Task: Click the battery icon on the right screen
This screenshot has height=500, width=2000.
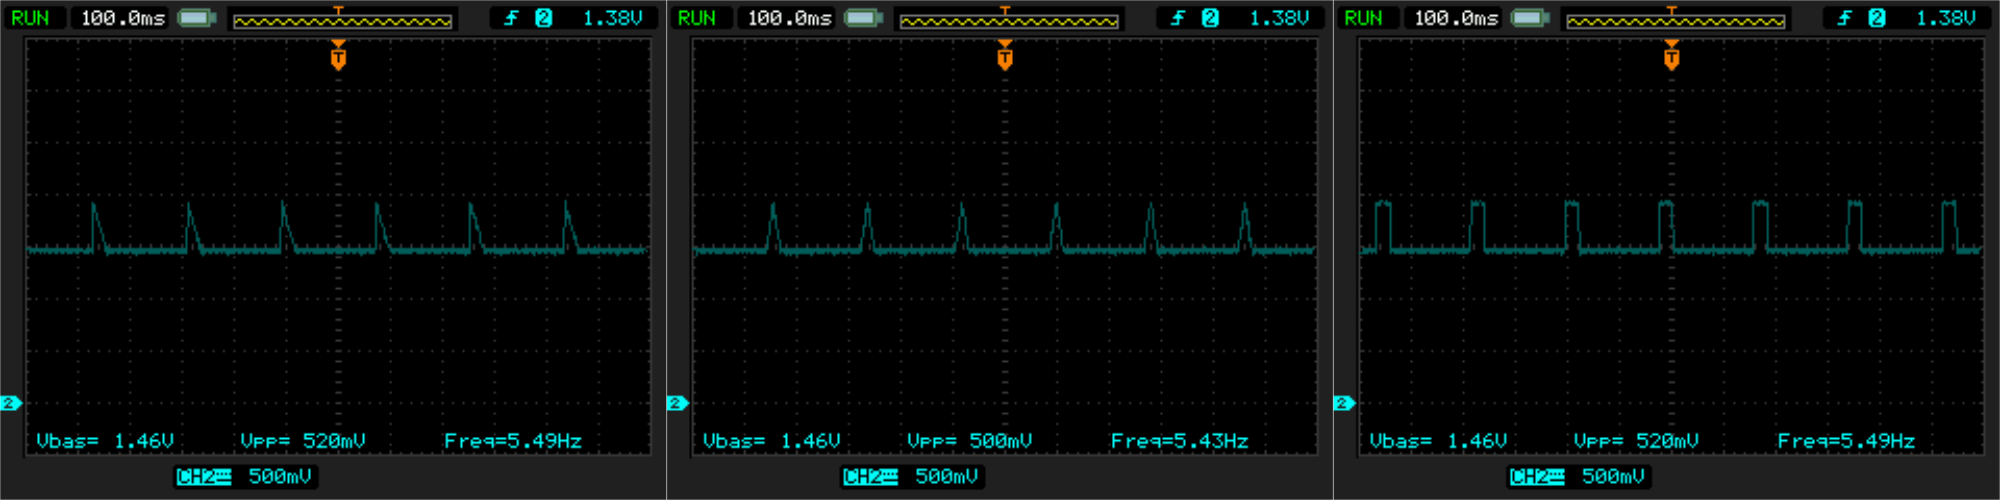Action: pos(1531,18)
